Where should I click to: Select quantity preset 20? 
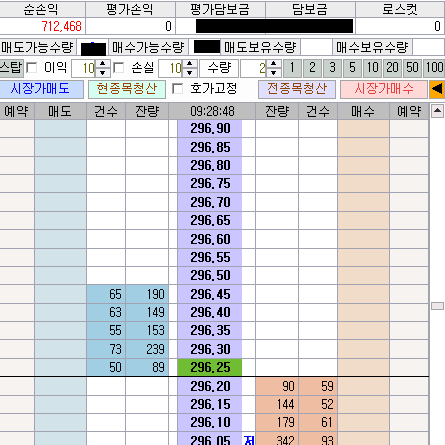(392, 68)
